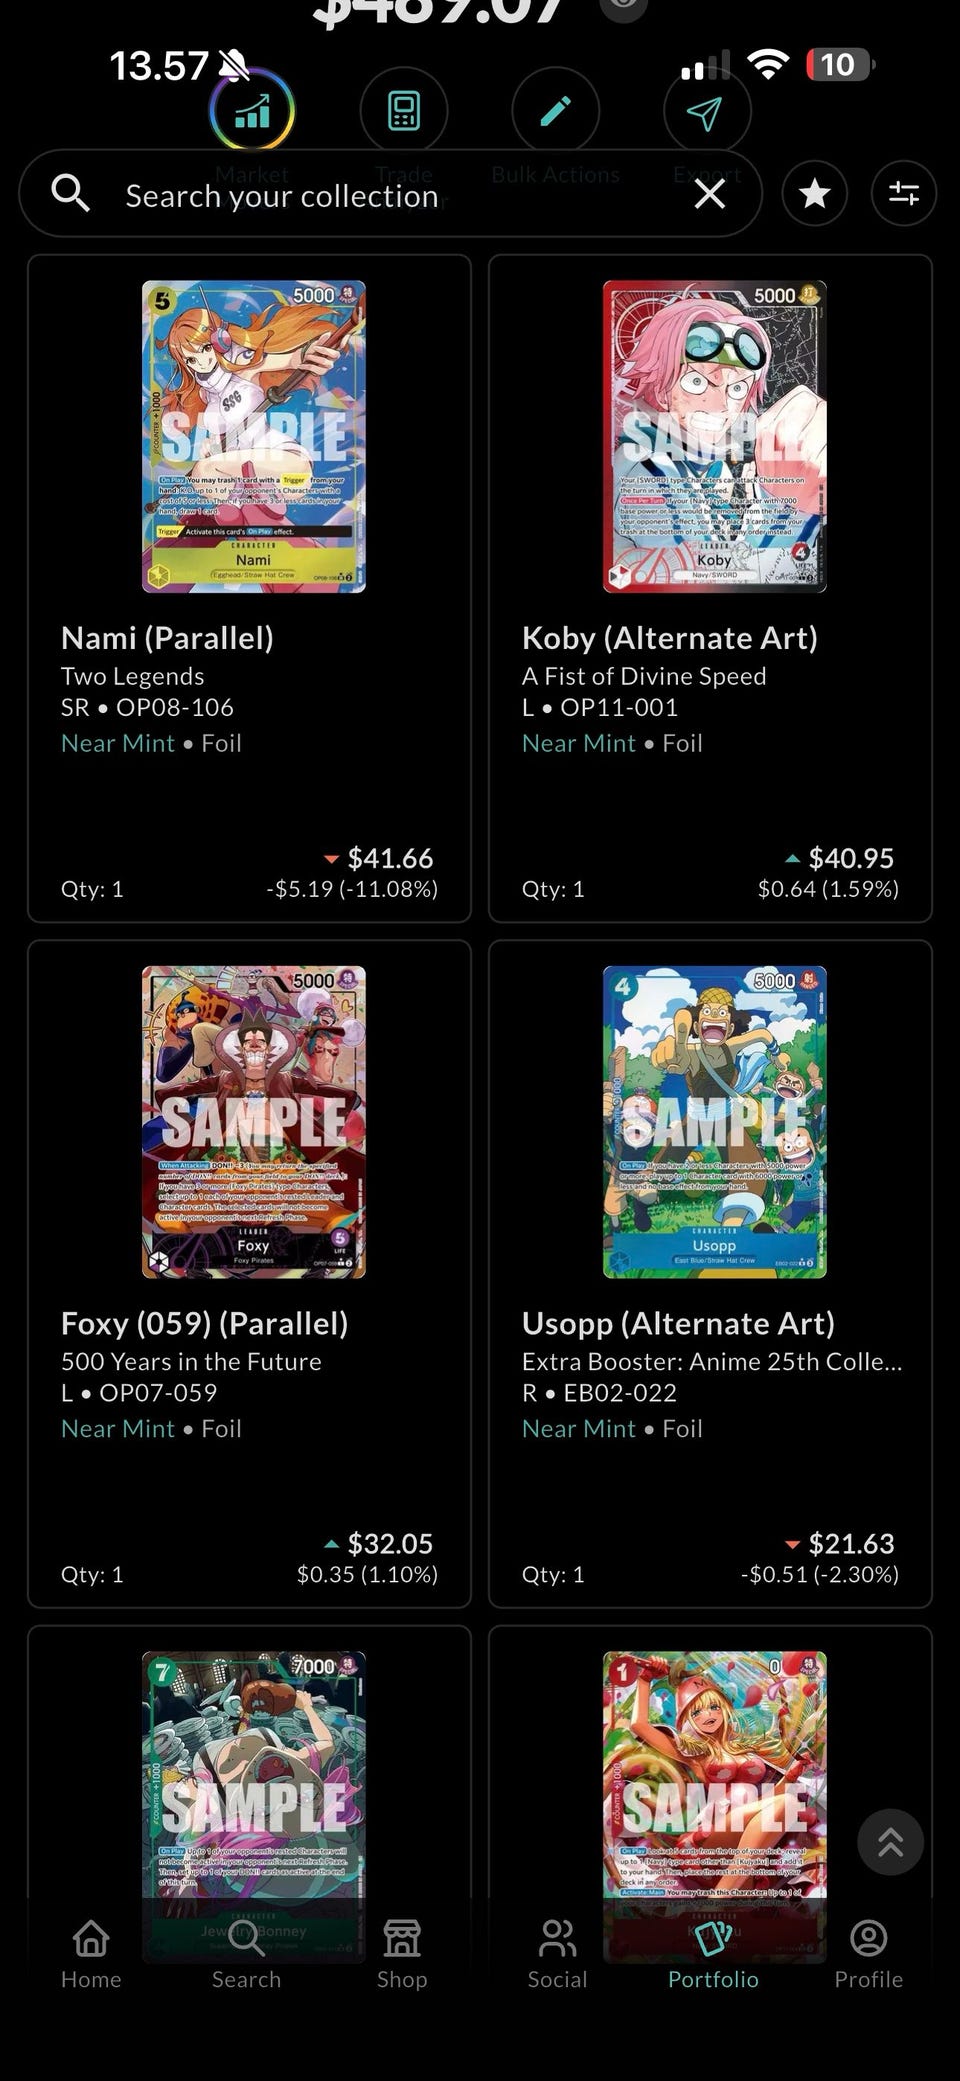This screenshot has height=2081, width=960.
Task: Open the Shop tab
Action: coord(402,1953)
